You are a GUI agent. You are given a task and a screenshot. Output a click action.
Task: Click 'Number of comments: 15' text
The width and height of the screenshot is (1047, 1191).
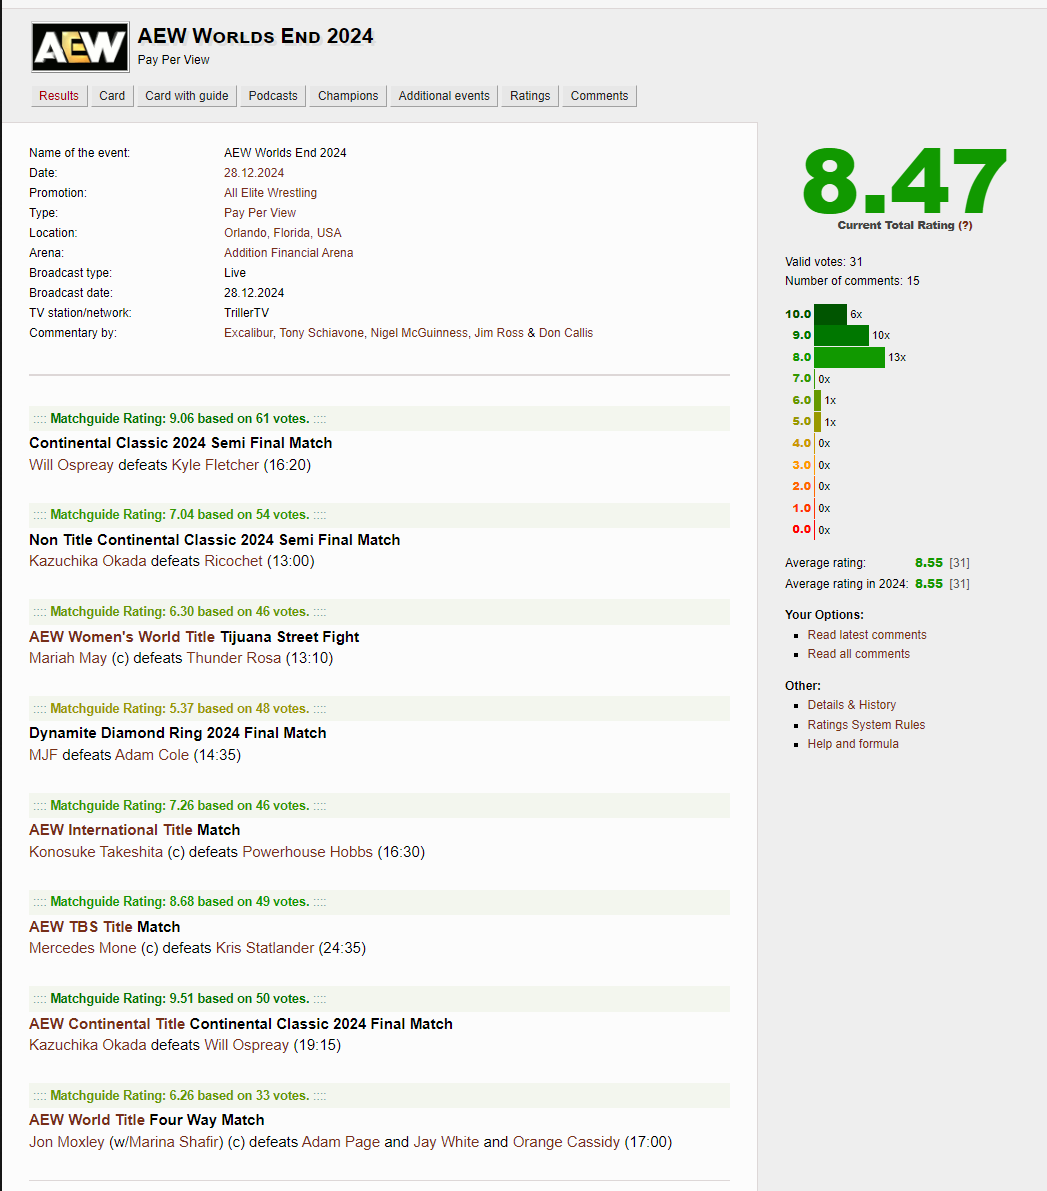852,281
